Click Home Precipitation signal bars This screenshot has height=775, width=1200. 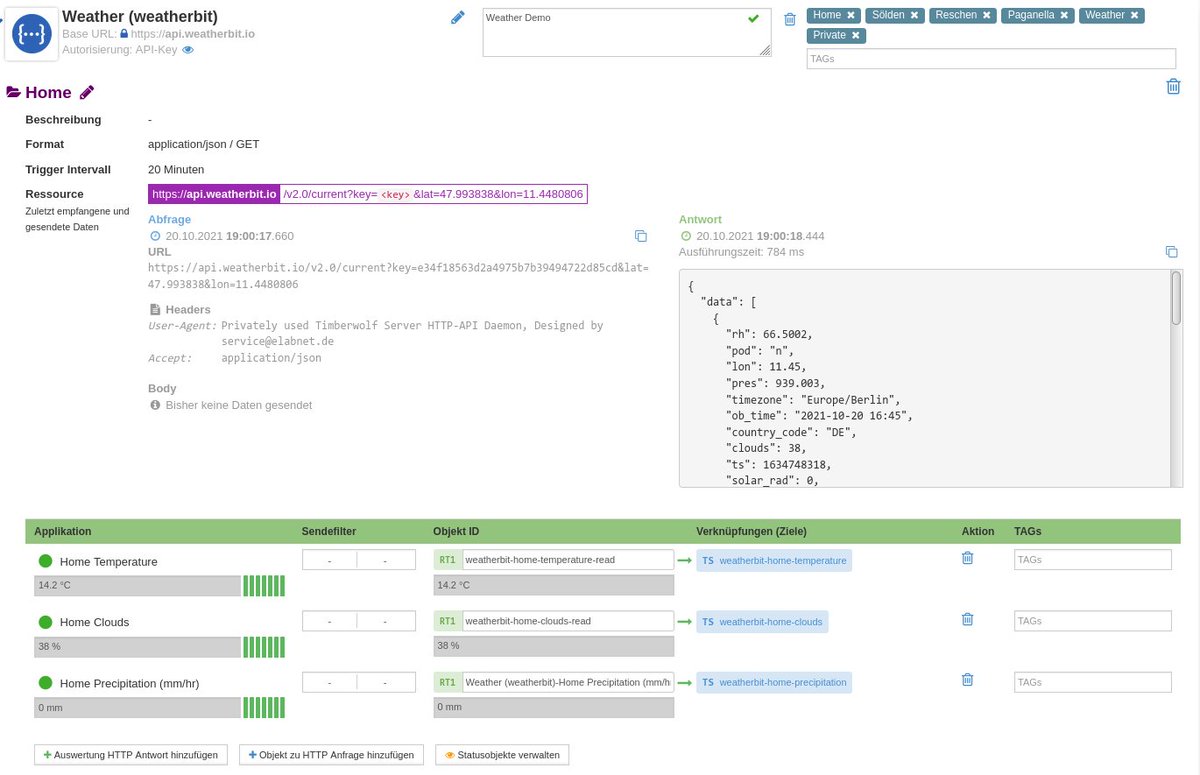click(264, 708)
